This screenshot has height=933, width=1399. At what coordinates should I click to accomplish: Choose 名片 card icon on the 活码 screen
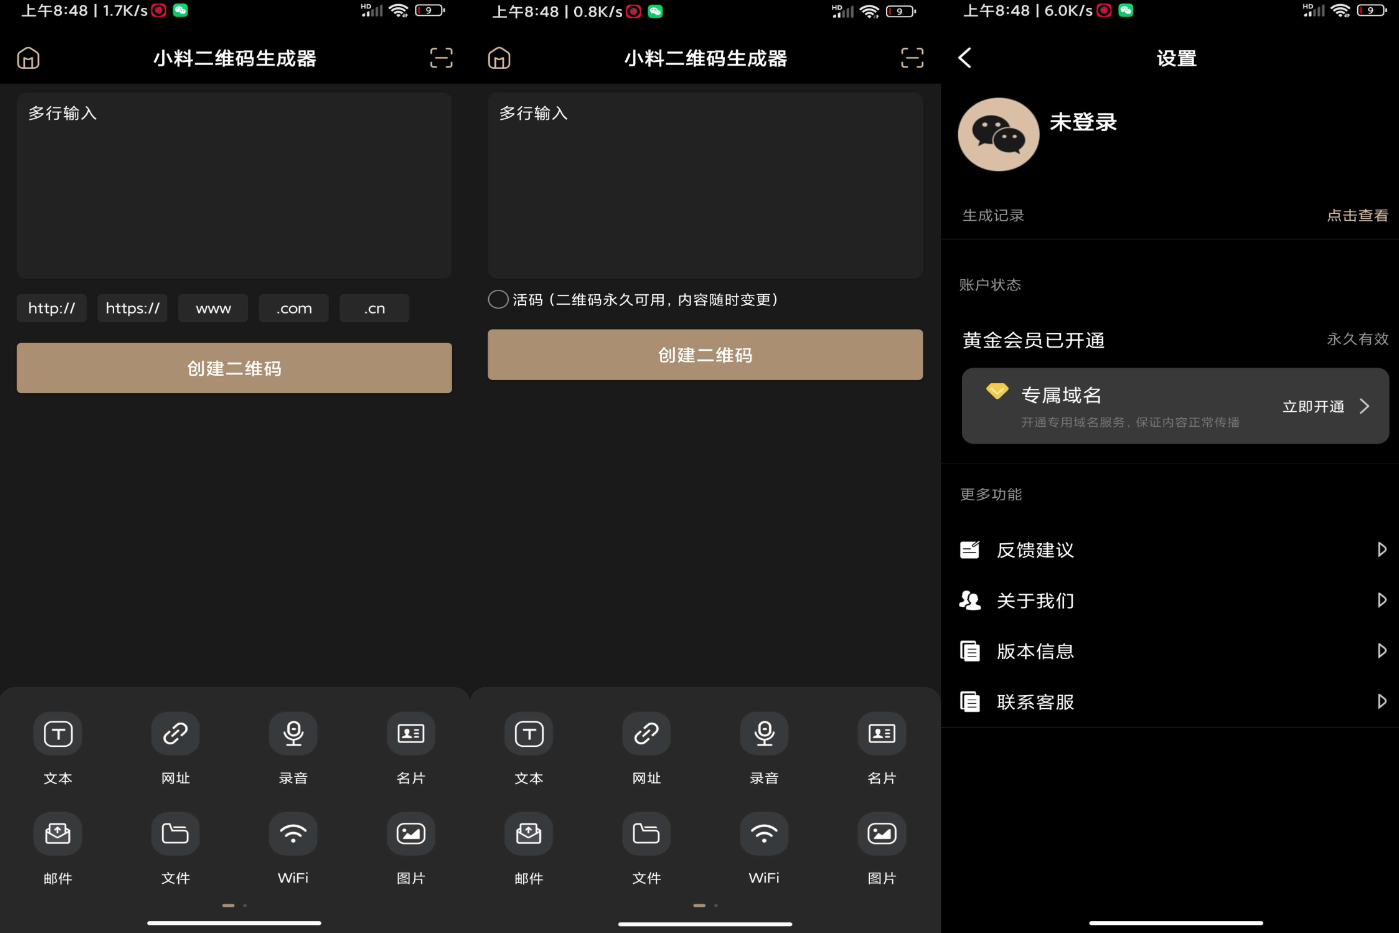click(x=881, y=734)
